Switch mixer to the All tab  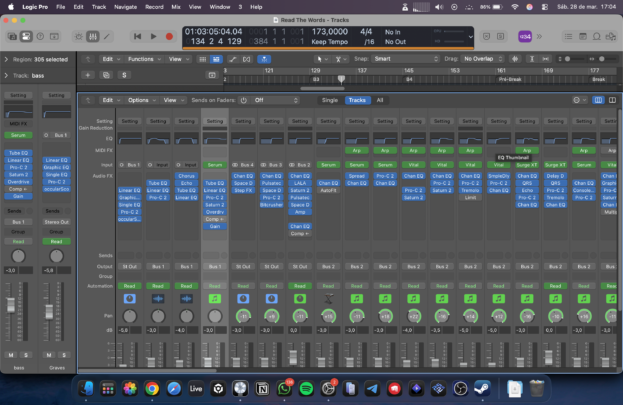point(380,100)
